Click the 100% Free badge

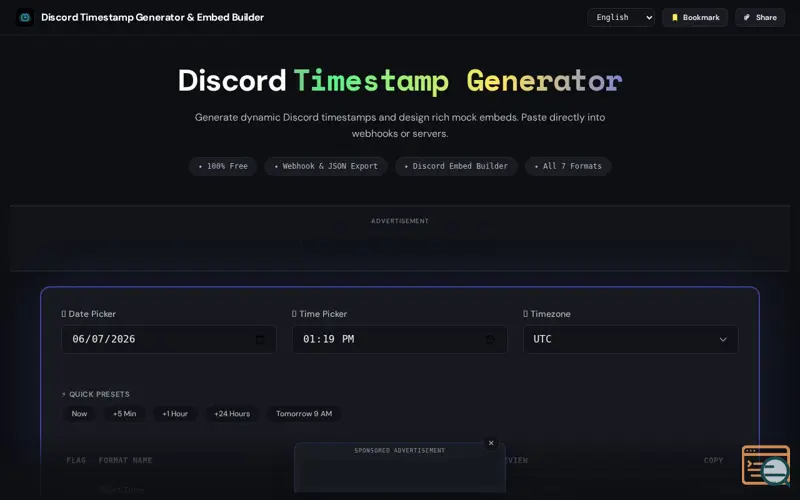[223, 166]
